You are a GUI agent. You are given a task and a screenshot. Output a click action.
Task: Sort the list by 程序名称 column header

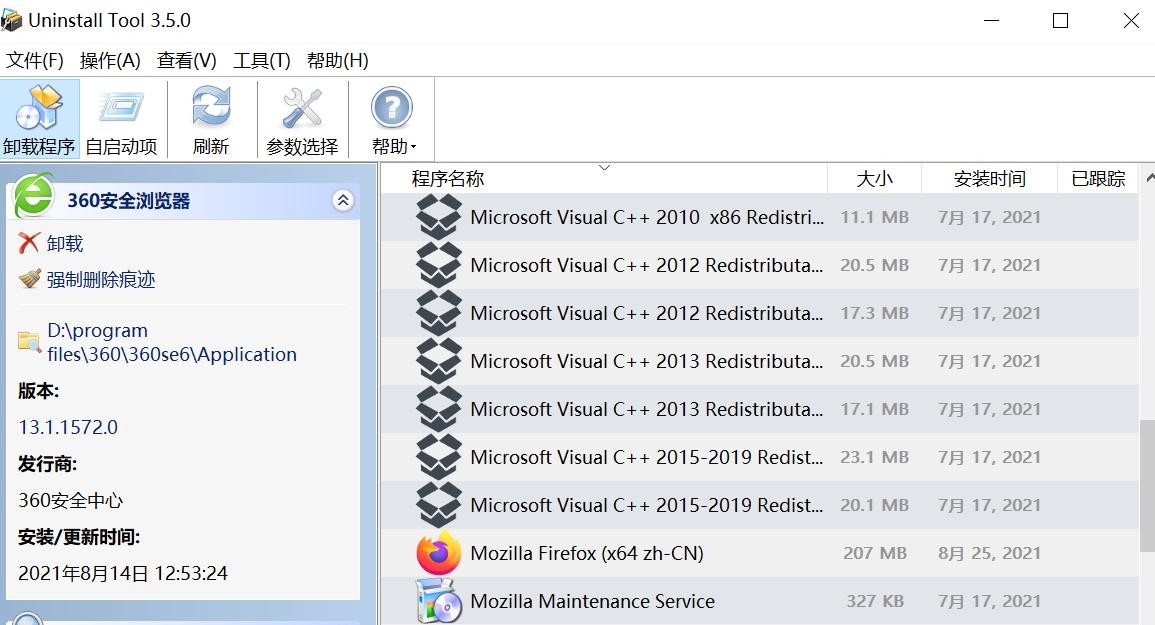click(448, 179)
